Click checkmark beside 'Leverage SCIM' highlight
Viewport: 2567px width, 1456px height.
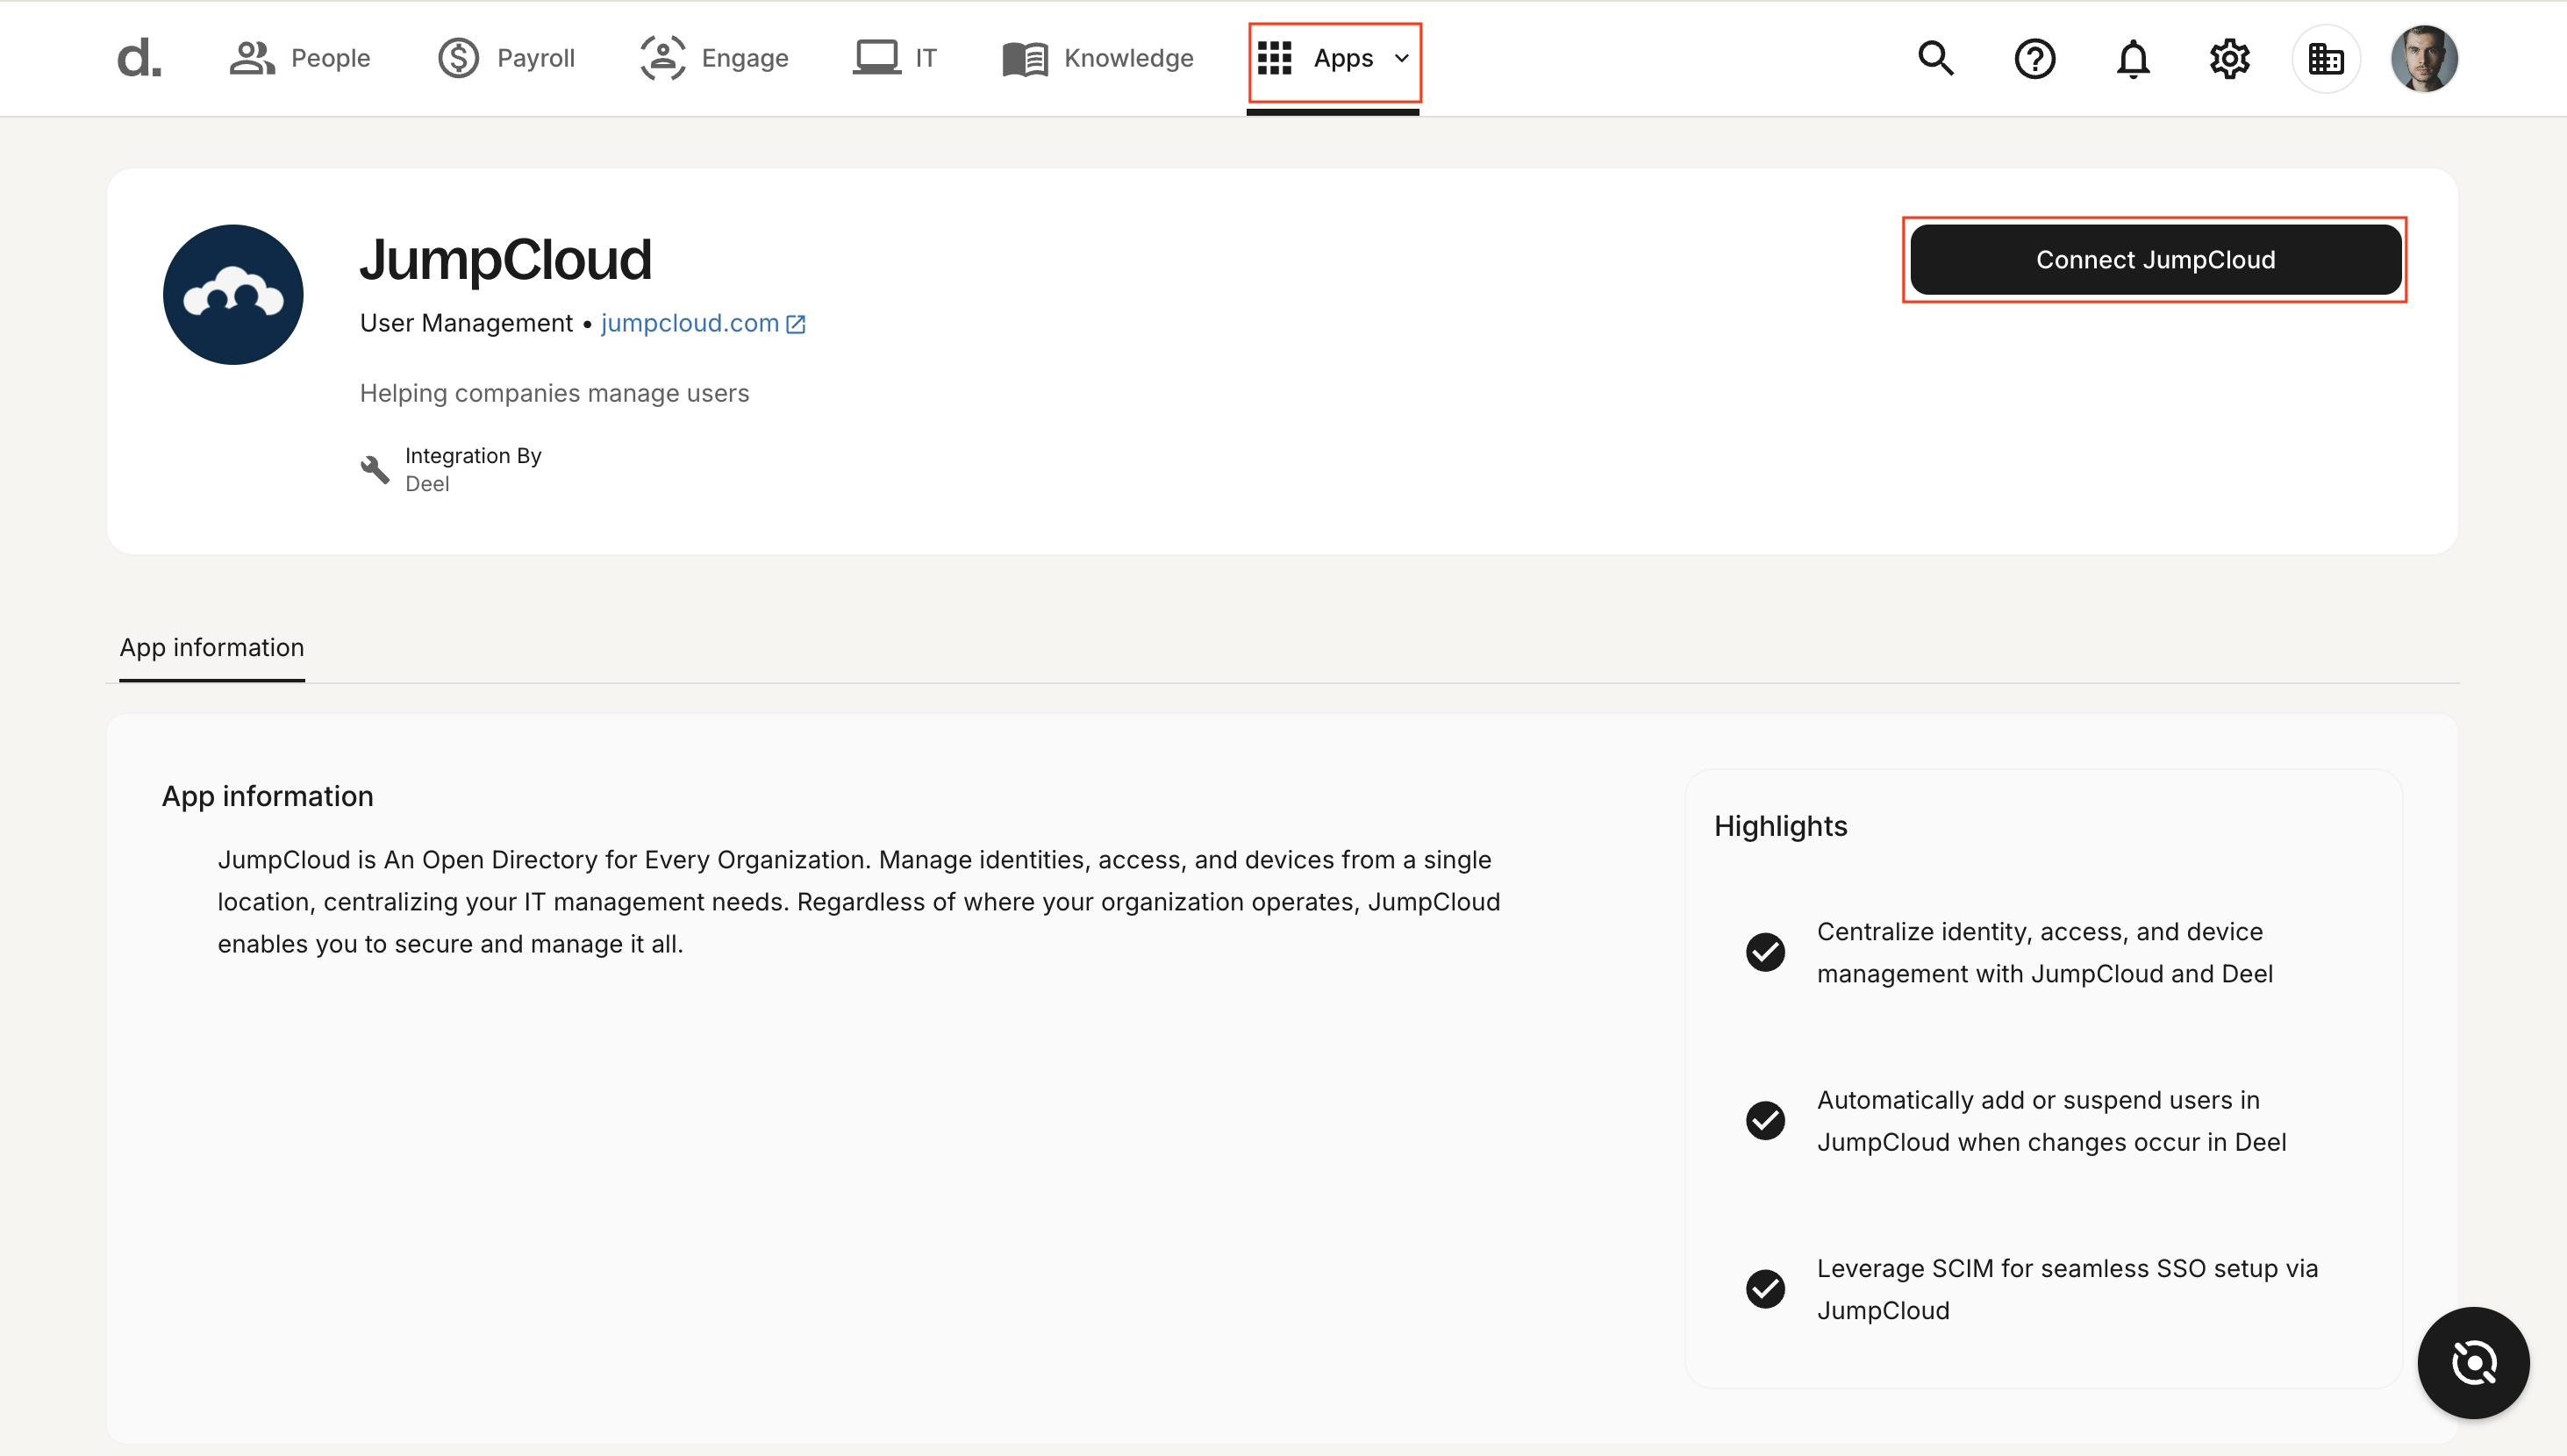tap(1765, 1289)
